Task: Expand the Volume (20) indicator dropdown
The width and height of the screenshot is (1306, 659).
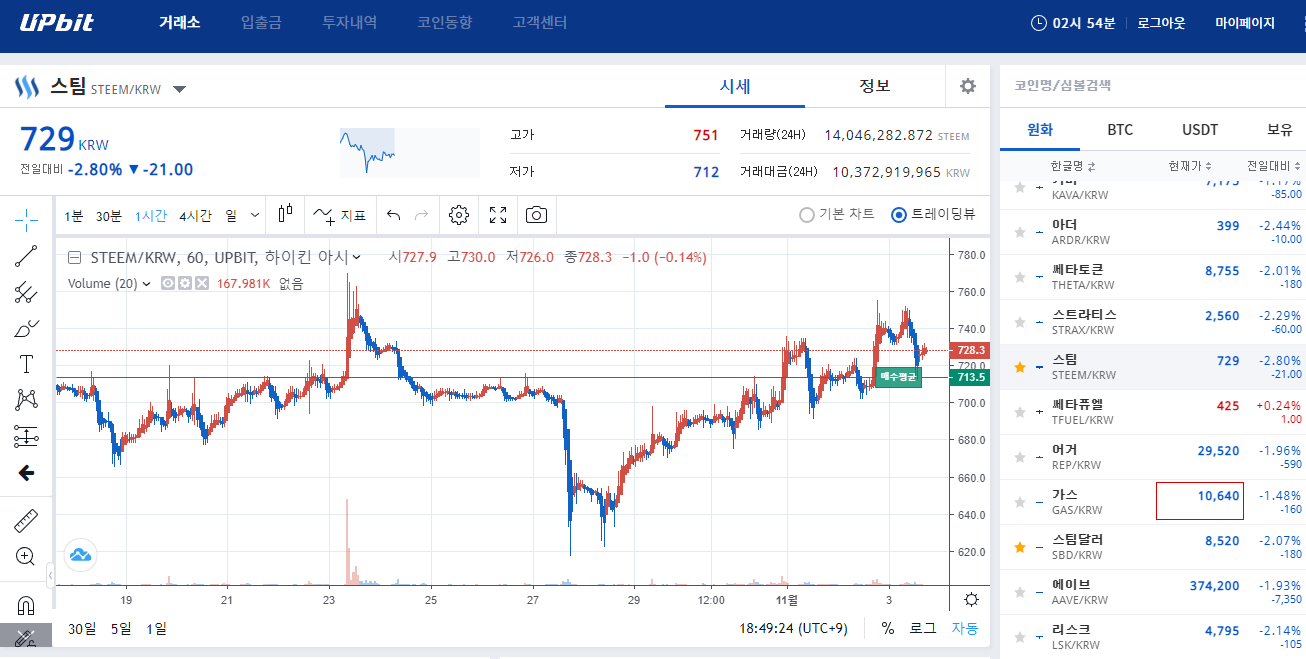Action: pos(147,283)
